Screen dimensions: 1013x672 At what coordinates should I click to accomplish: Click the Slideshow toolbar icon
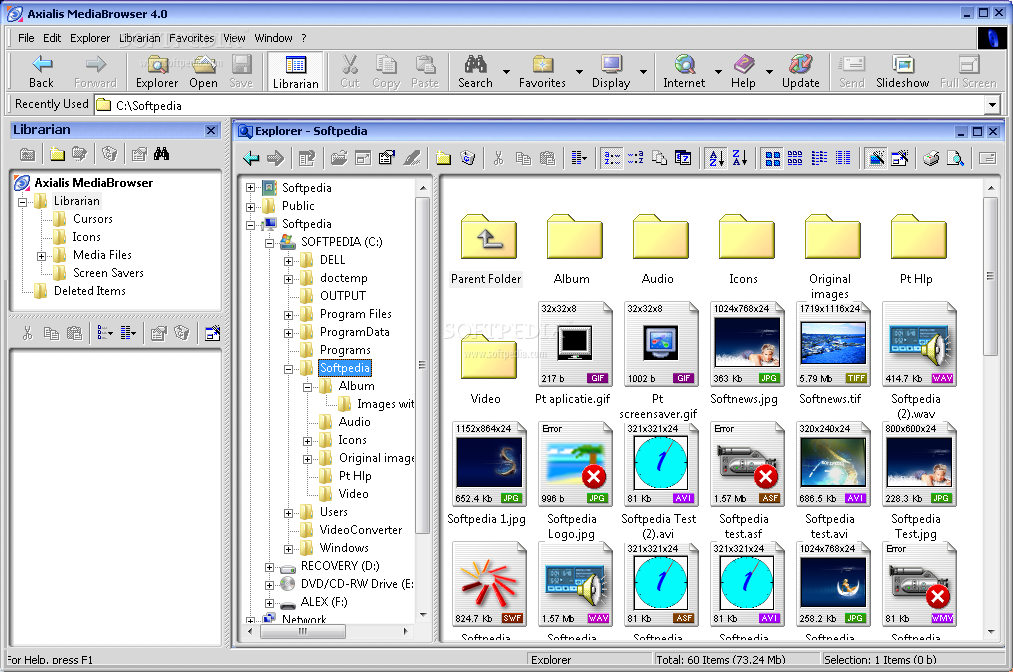click(903, 71)
